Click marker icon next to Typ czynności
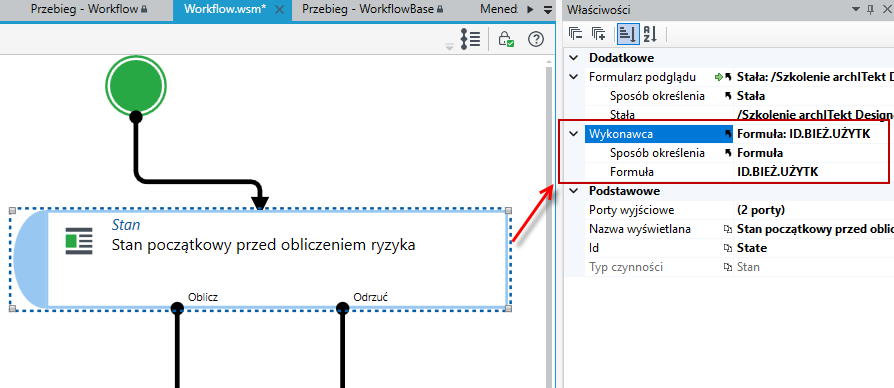 (x=728, y=267)
